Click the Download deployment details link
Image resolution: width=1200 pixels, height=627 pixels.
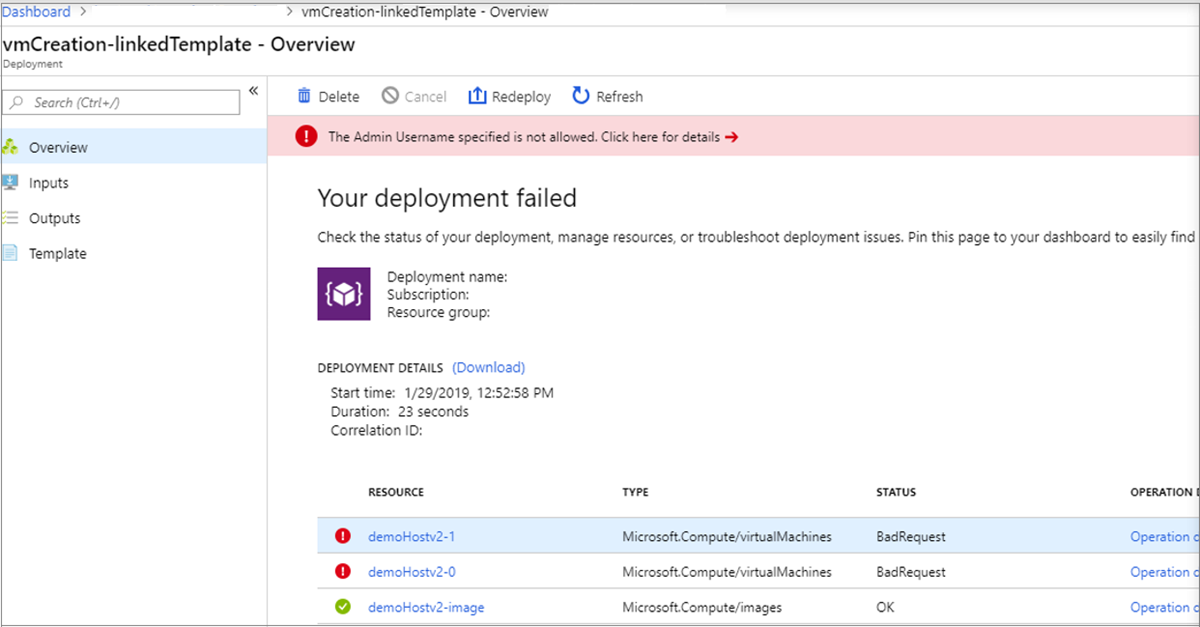(489, 367)
